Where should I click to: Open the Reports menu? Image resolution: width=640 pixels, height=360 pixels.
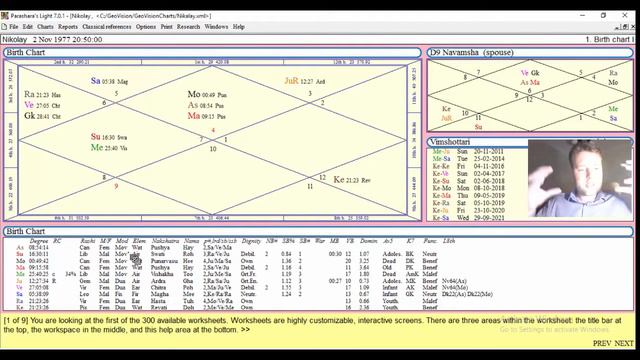pos(68,27)
